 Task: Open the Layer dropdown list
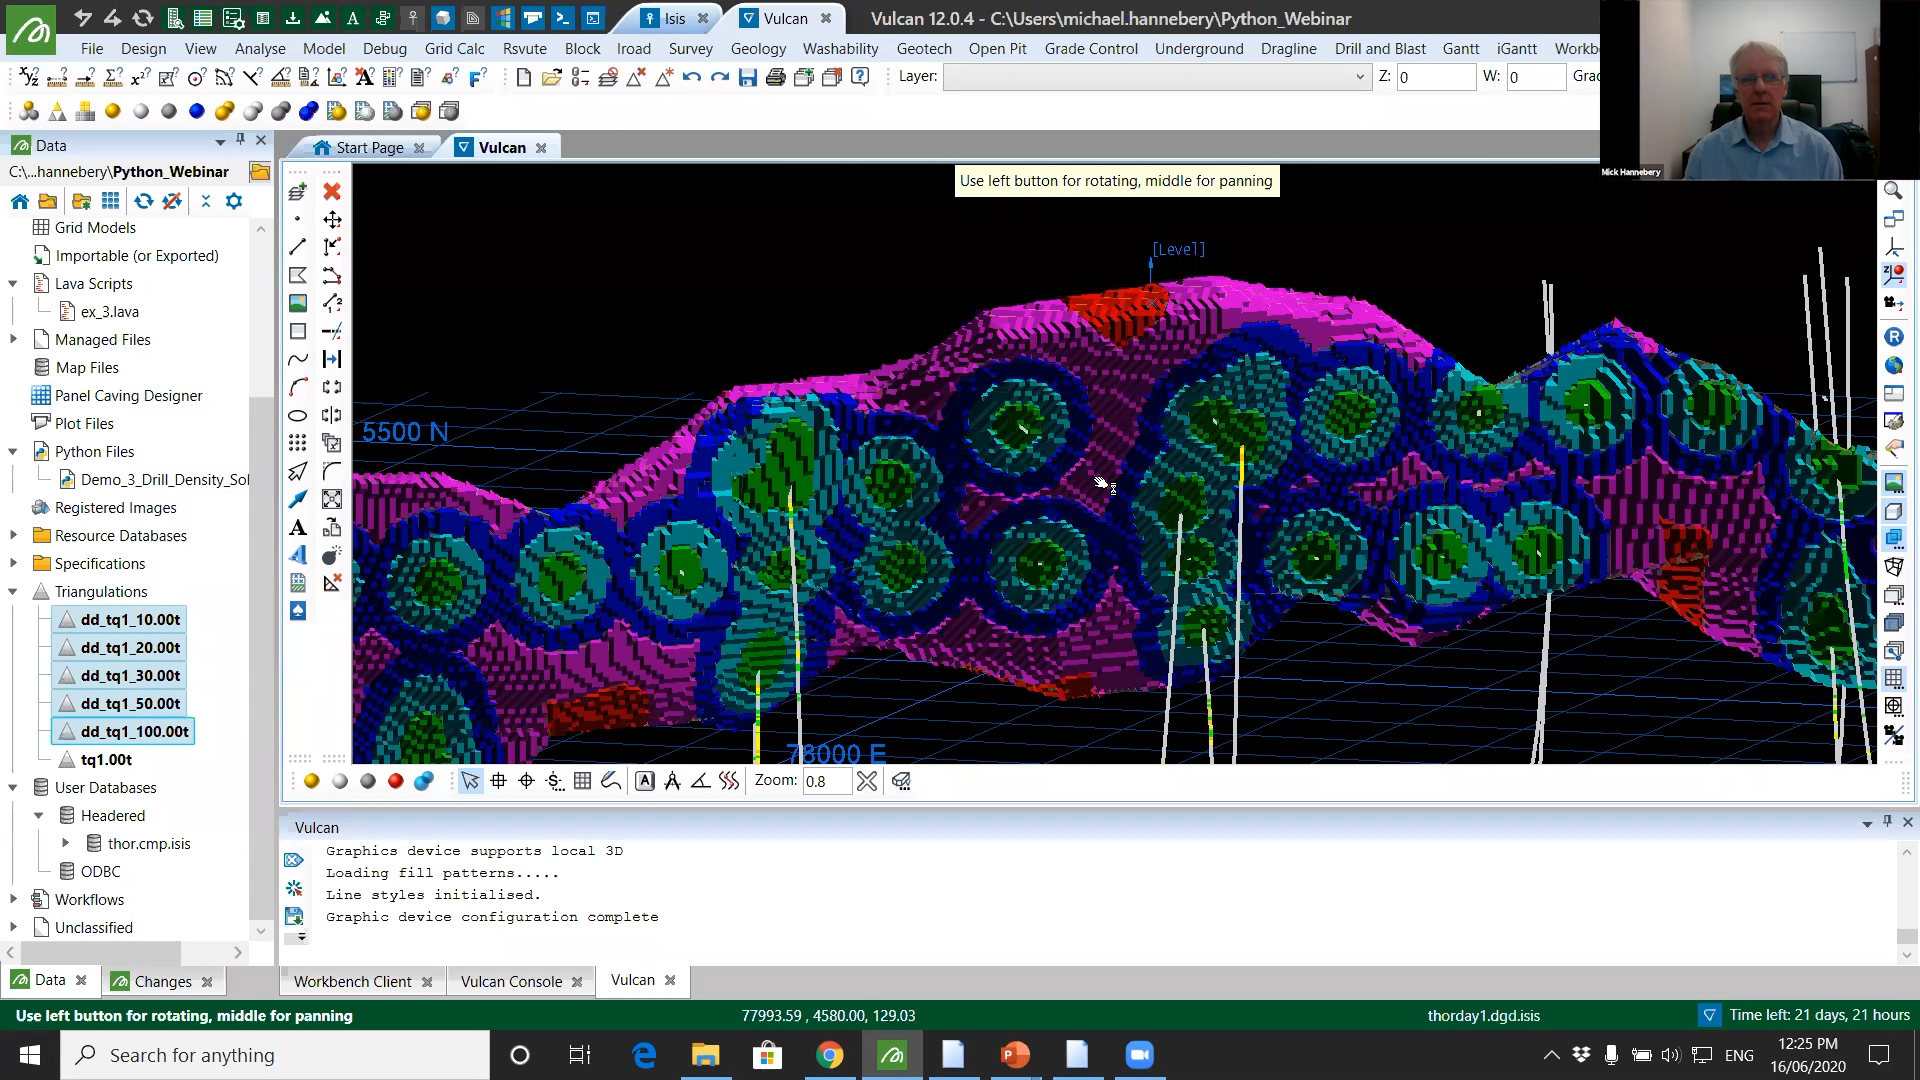click(1359, 77)
